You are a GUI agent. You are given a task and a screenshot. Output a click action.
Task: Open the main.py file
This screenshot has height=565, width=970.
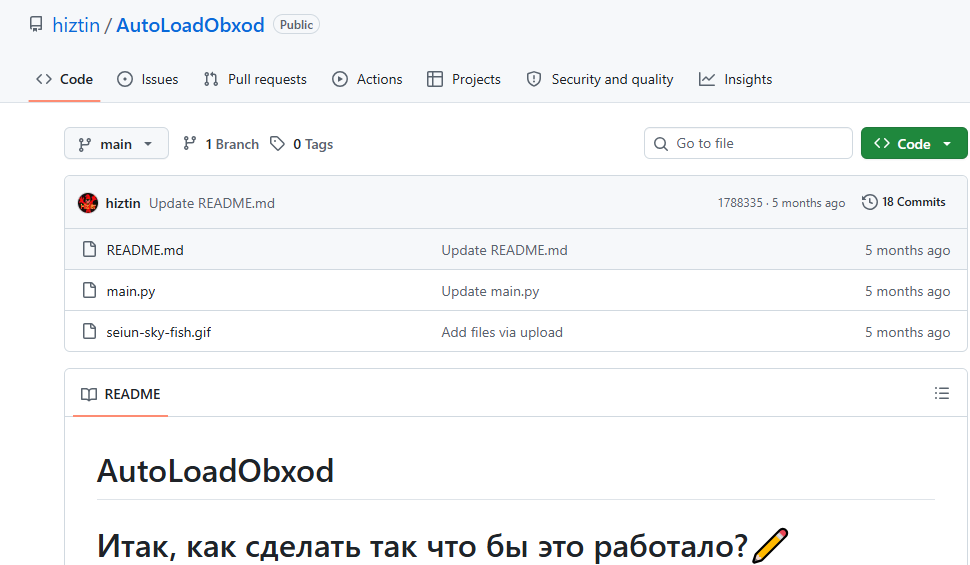[x=131, y=291]
